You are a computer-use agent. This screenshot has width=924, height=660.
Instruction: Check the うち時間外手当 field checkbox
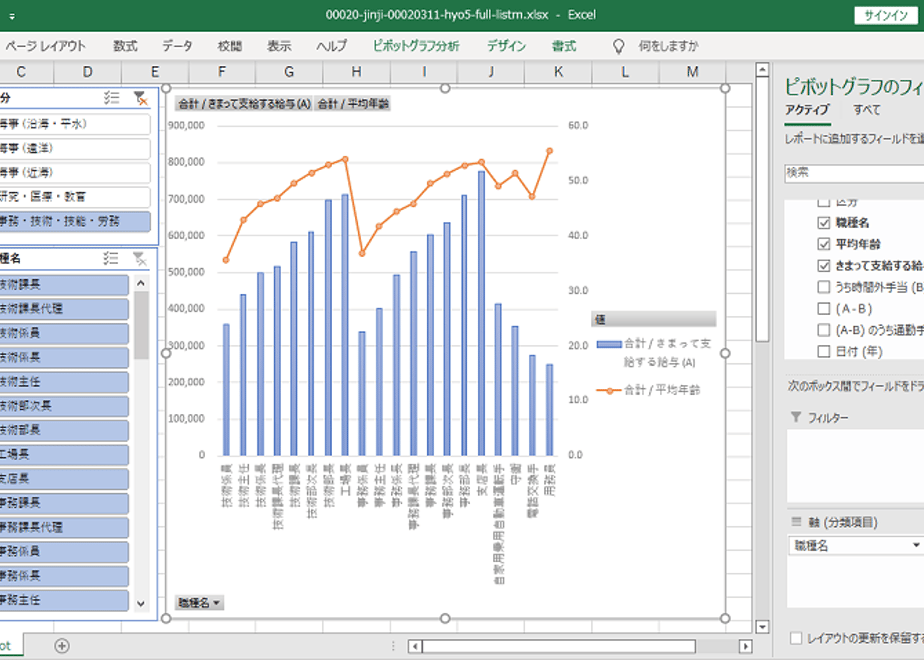(x=824, y=287)
